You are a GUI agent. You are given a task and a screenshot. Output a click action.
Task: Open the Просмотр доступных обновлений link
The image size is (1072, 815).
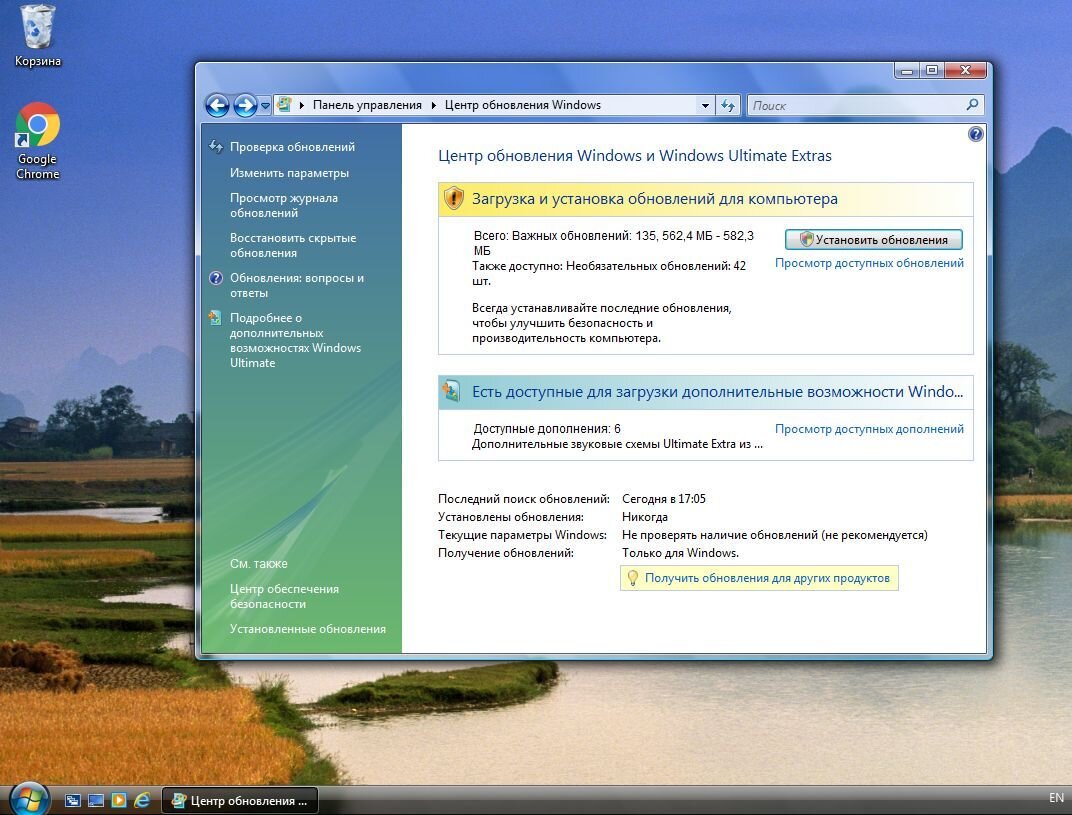pyautogui.click(x=869, y=263)
